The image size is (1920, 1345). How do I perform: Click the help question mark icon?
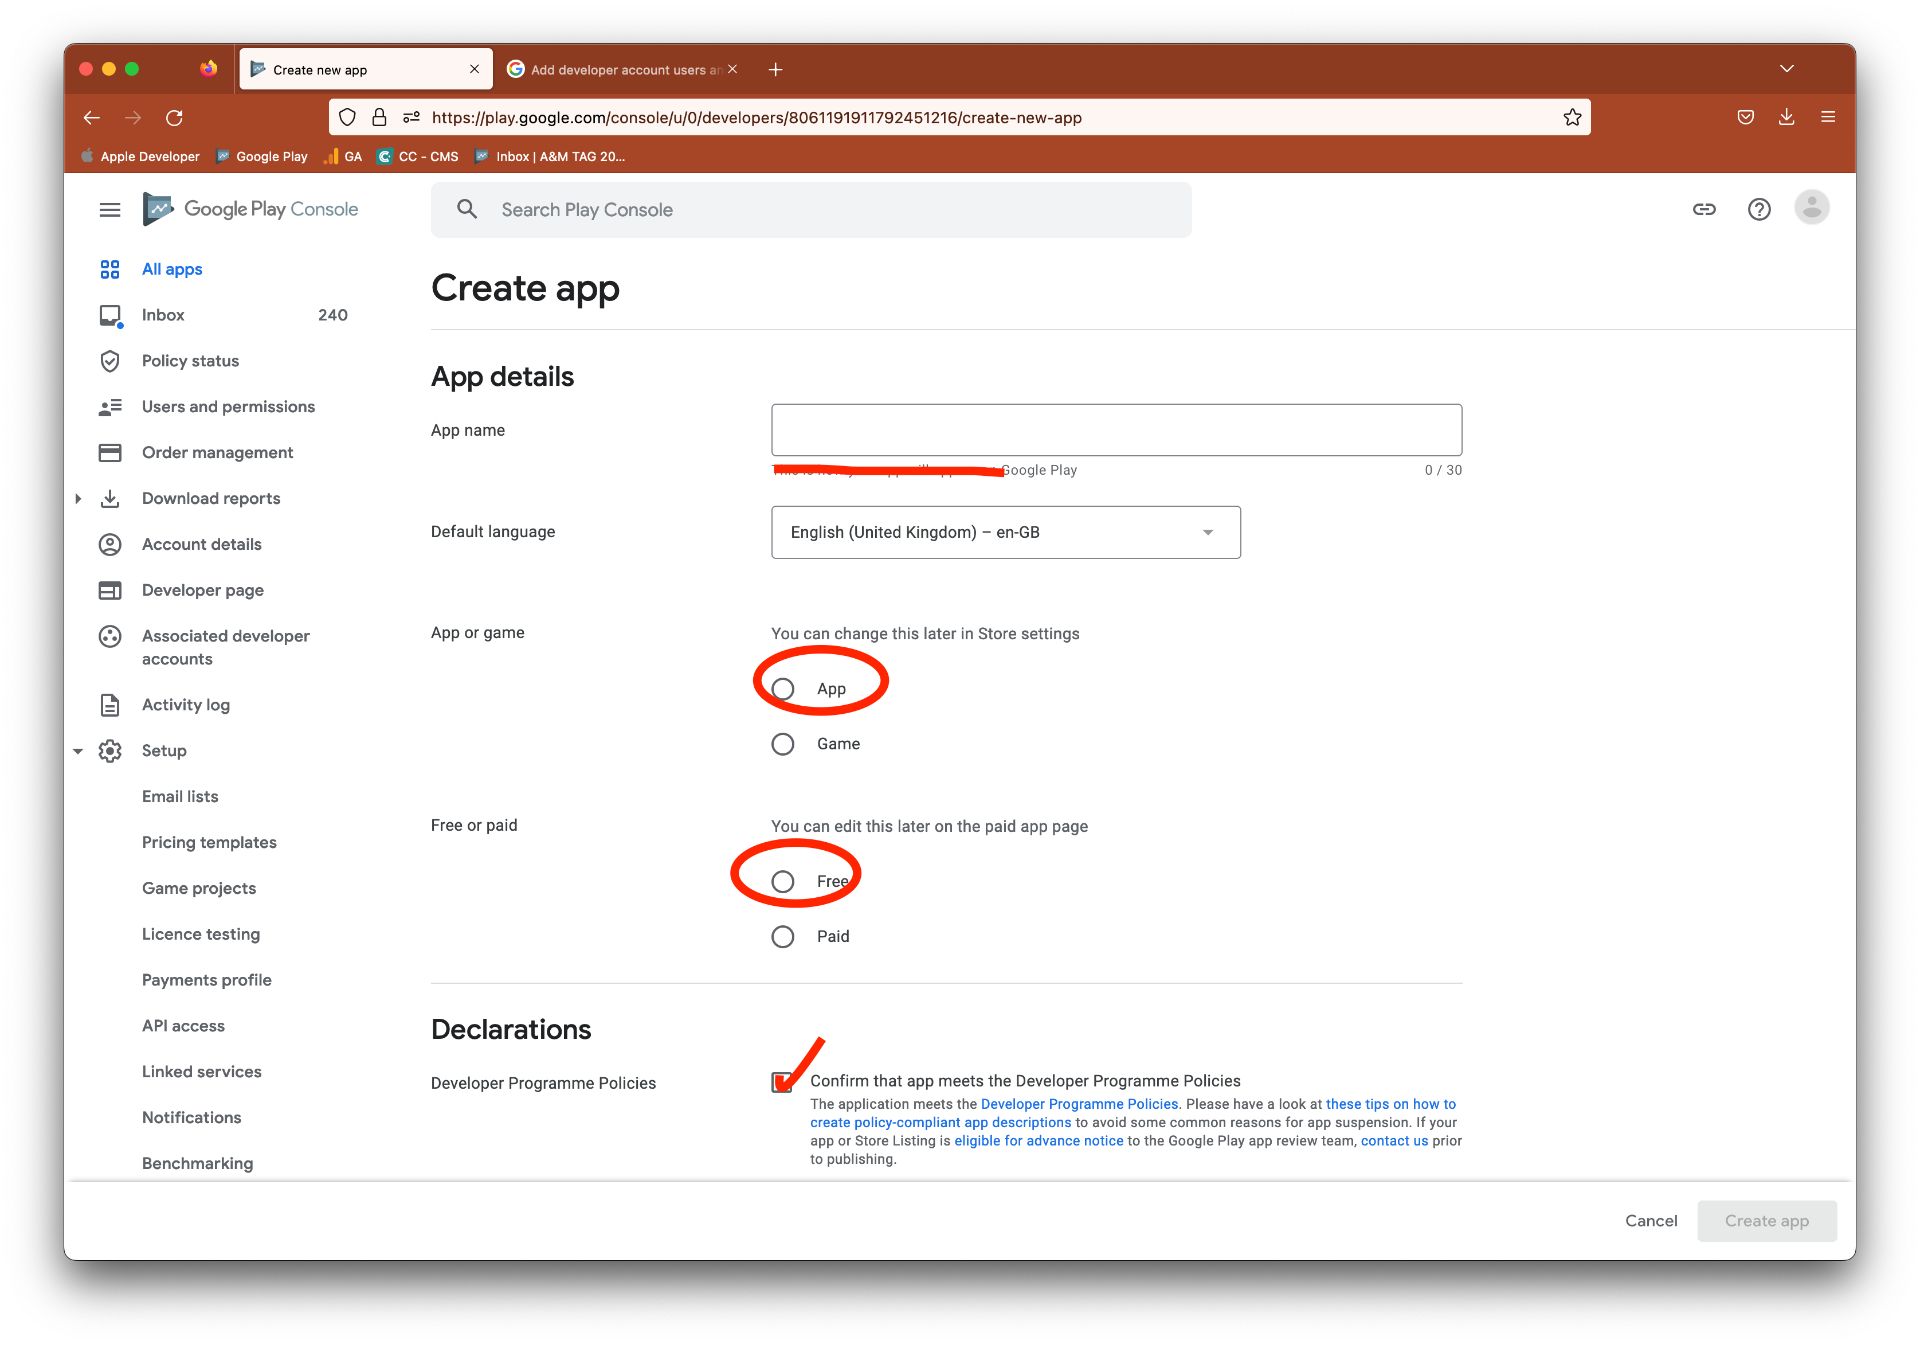pos(1758,209)
